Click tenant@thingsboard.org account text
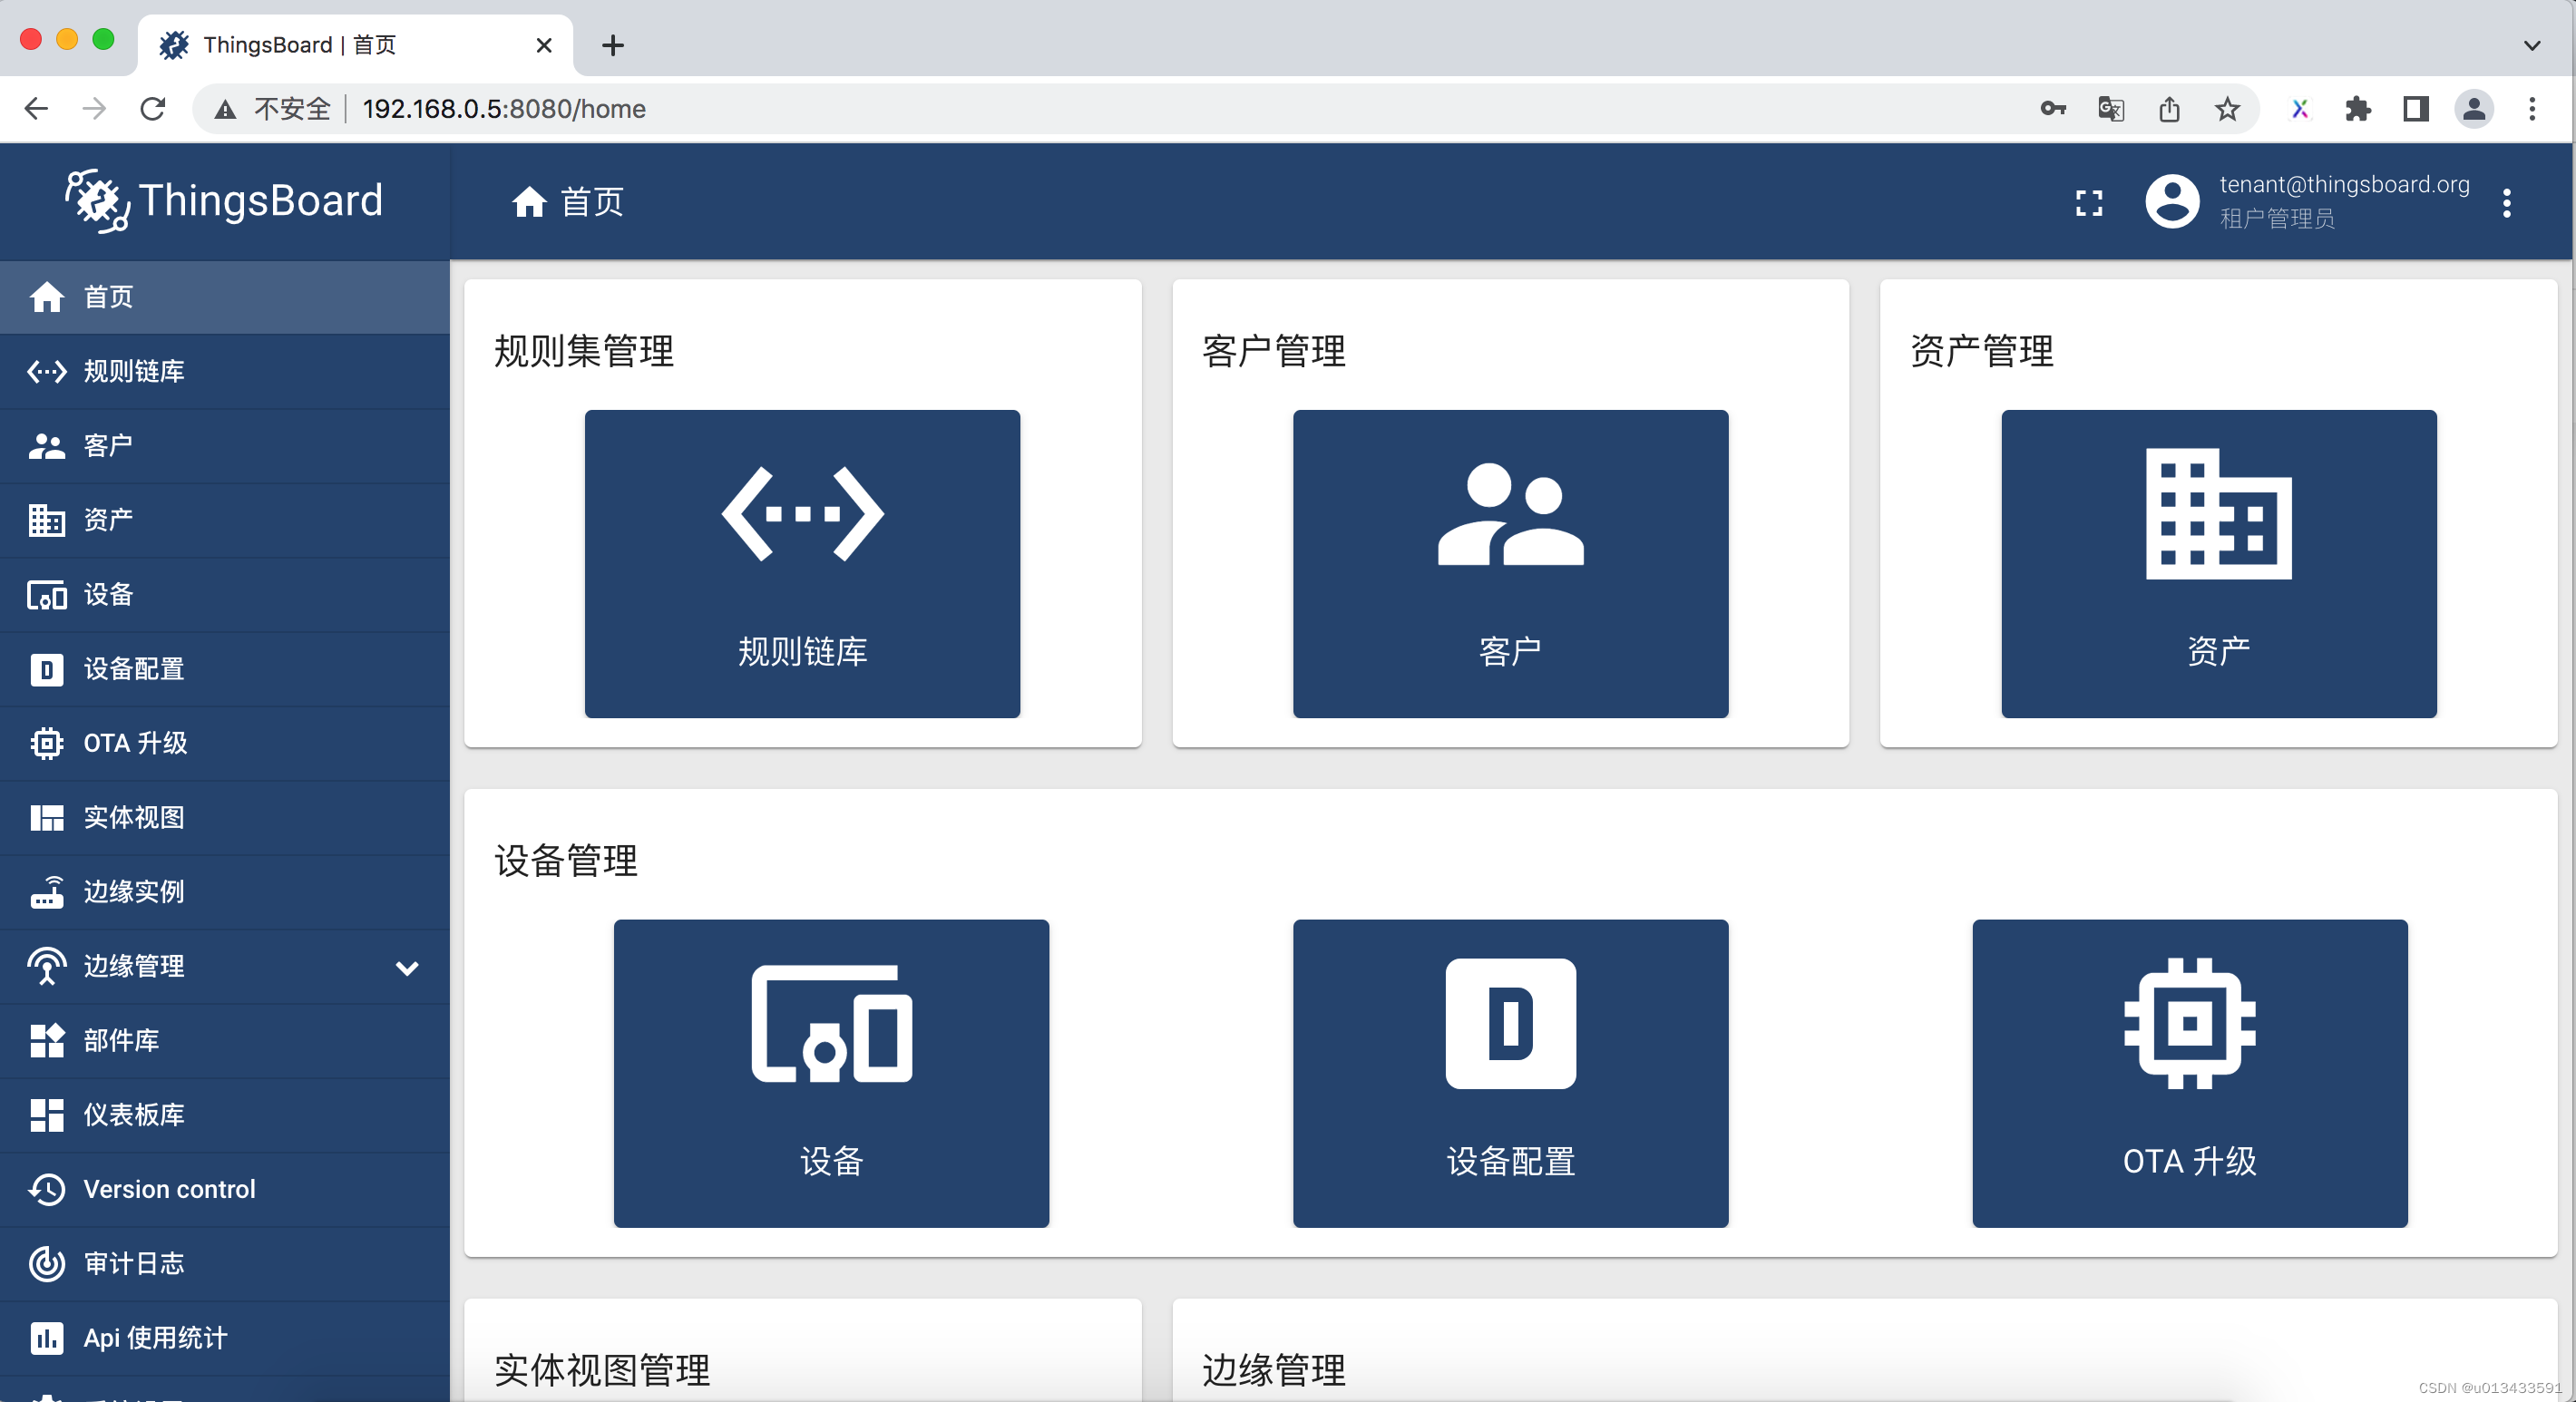This screenshot has width=2576, height=1402. point(2344,185)
